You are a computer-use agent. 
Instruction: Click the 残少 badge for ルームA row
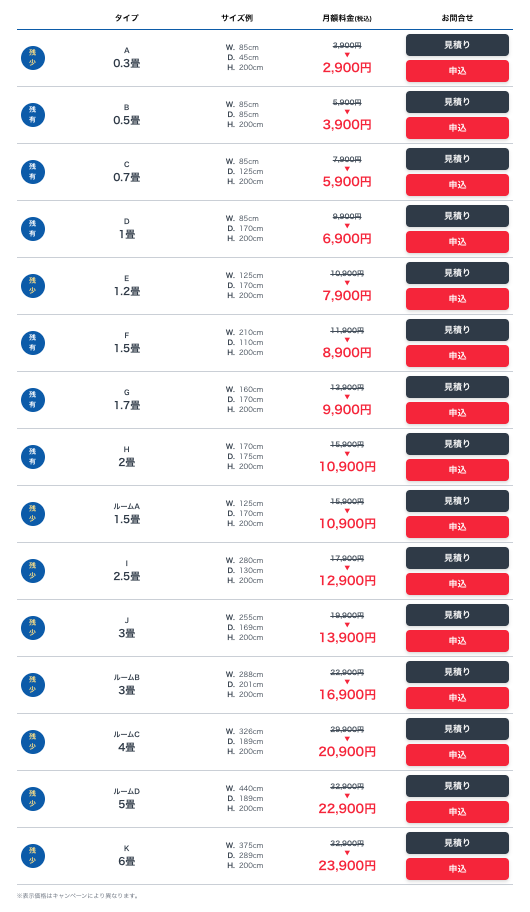(33, 514)
